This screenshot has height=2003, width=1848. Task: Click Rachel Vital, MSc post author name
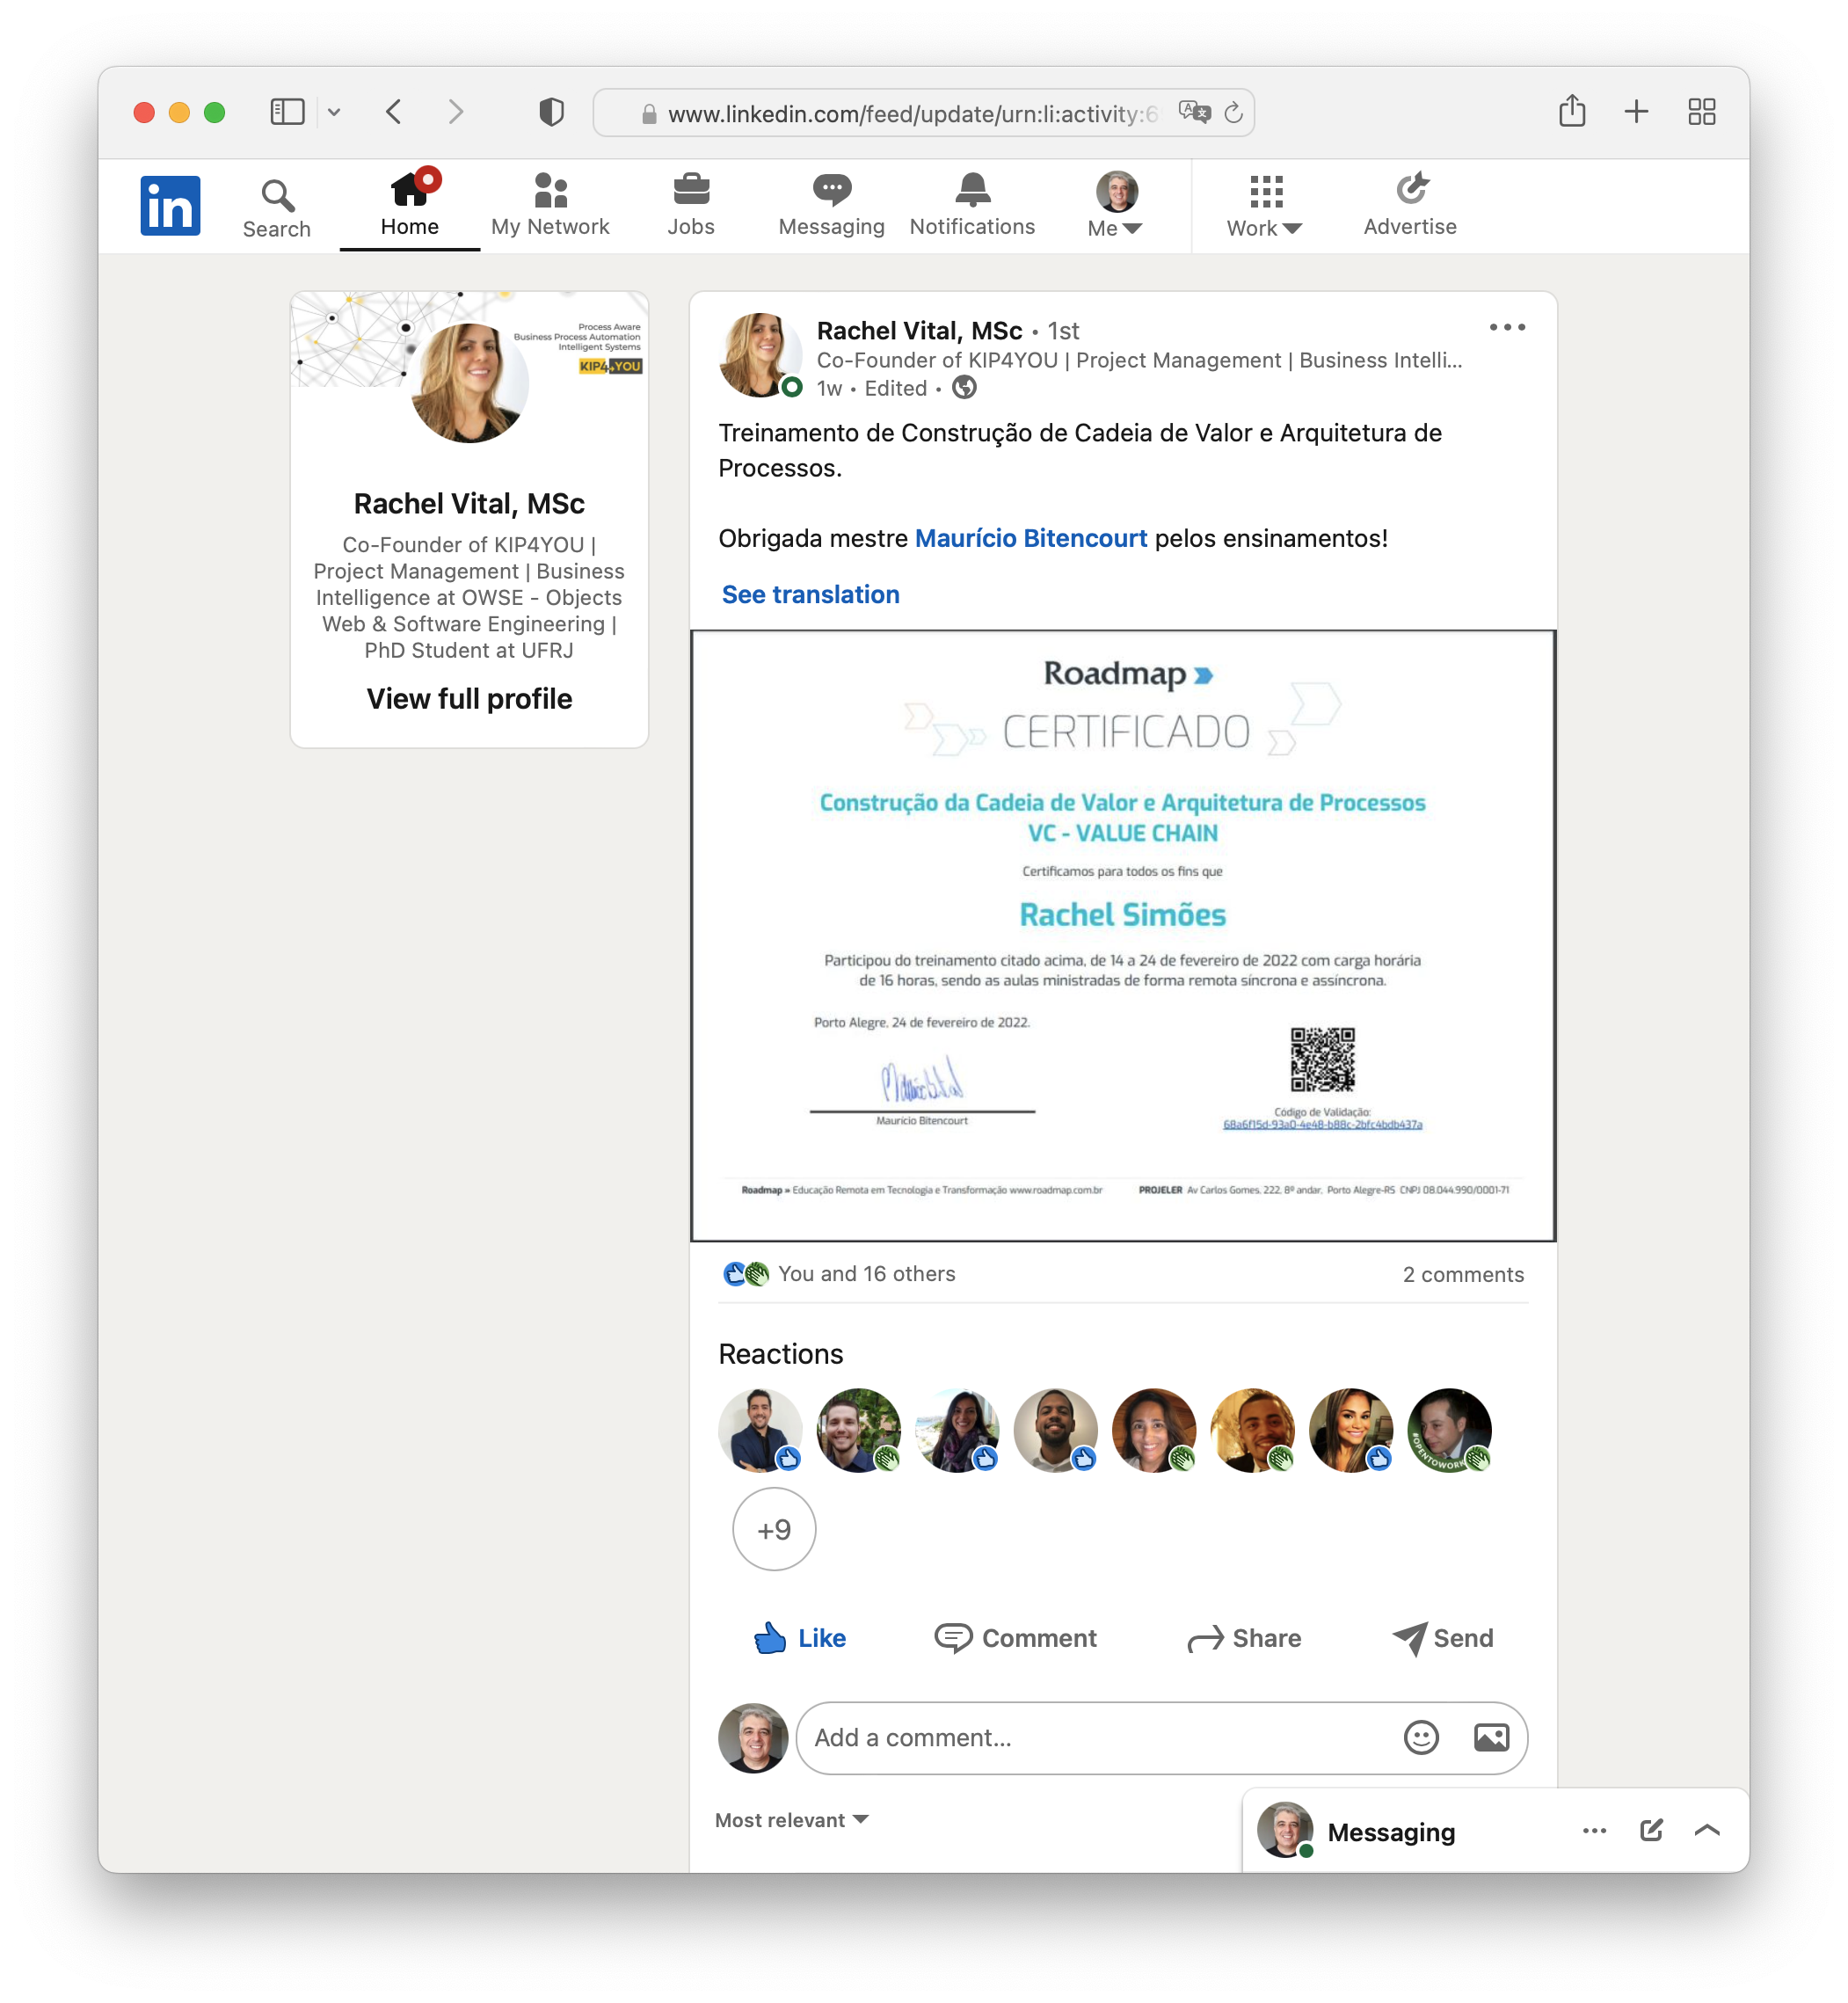pyautogui.click(x=919, y=331)
